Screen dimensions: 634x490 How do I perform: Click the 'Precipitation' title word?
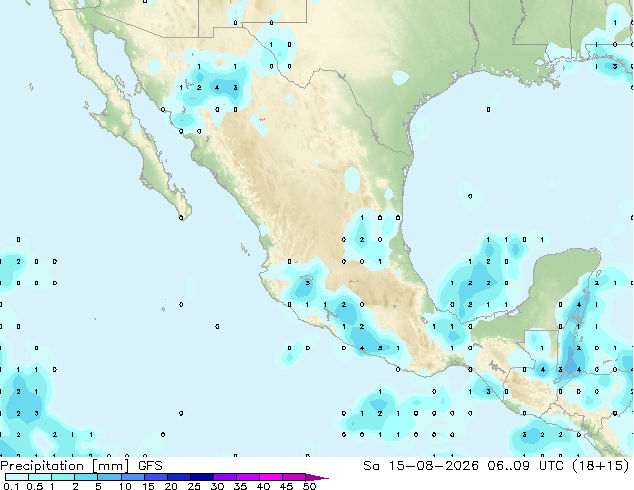pos(42,466)
